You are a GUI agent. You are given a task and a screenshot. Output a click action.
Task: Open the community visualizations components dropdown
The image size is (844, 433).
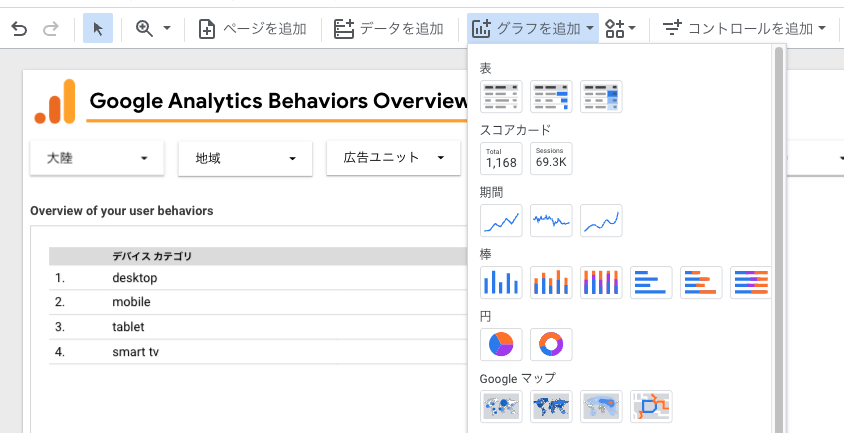click(621, 29)
